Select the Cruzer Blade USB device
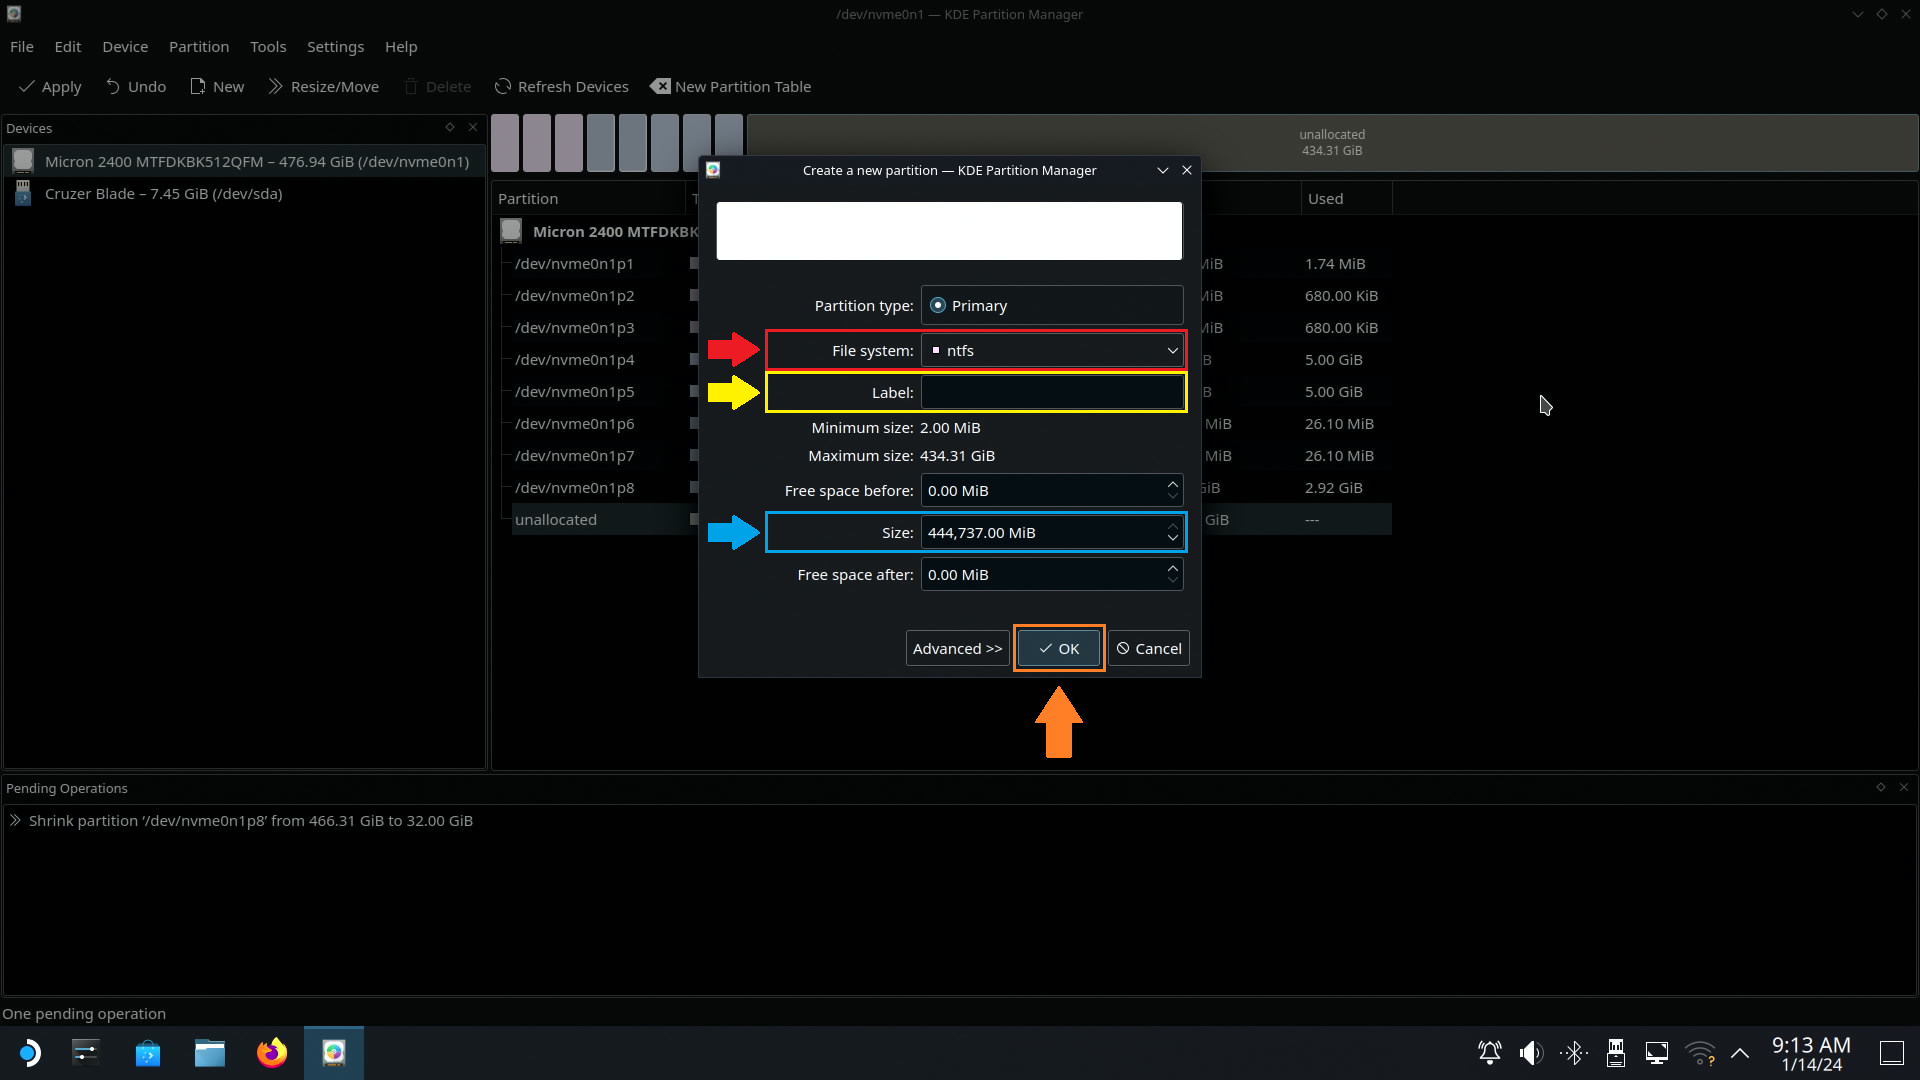 pyautogui.click(x=163, y=194)
